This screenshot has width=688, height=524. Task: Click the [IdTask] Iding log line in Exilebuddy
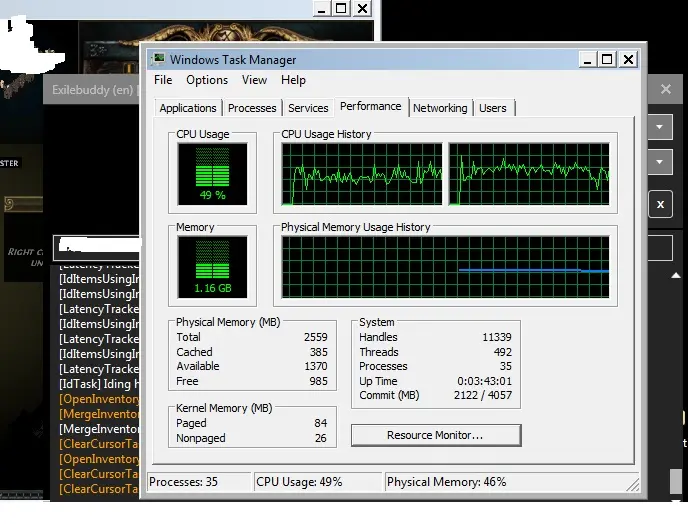(x=99, y=384)
